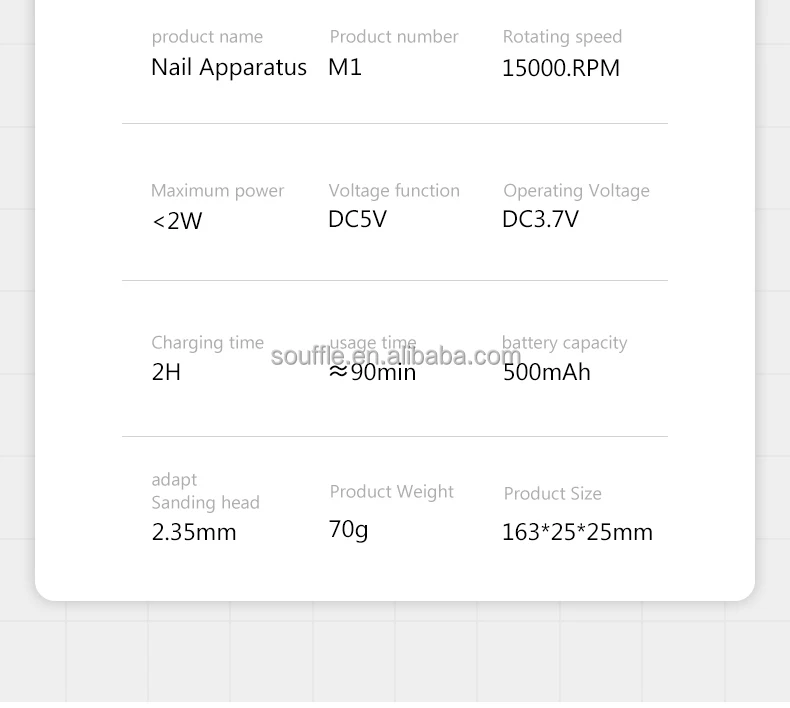Click the 'Voltage function' label
Screen dimensions: 790x708
coord(394,191)
